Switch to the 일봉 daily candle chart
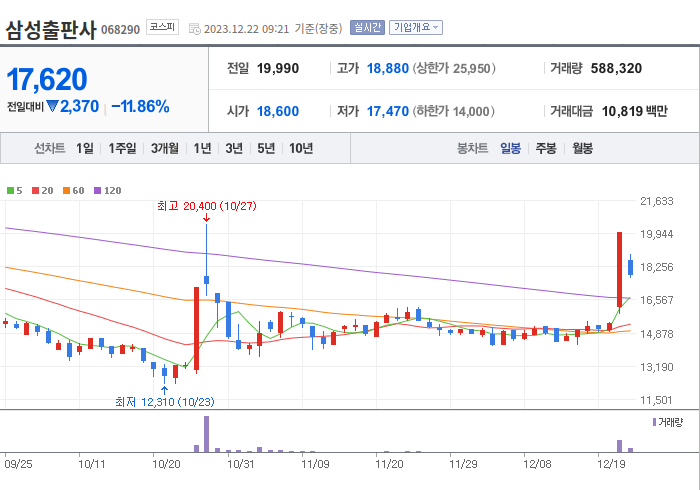The height and width of the screenshot is (490, 700). [x=510, y=148]
